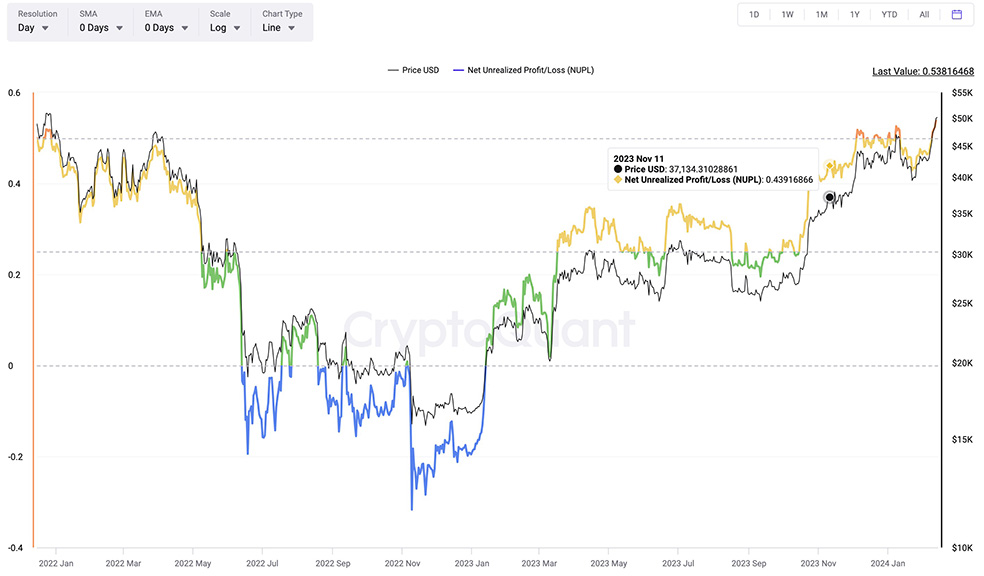Select the 1D time range
Viewport: 984px width, 576px height.
[754, 15]
